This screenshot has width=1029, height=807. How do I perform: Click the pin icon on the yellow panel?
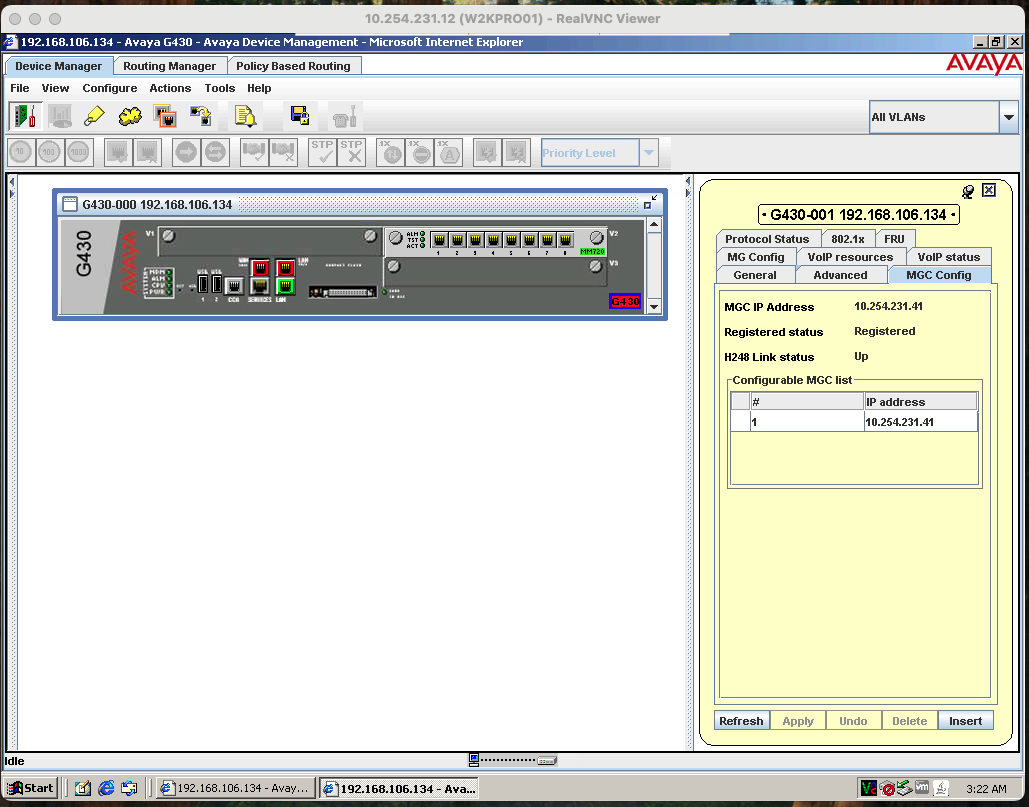pyautogui.click(x=967, y=191)
